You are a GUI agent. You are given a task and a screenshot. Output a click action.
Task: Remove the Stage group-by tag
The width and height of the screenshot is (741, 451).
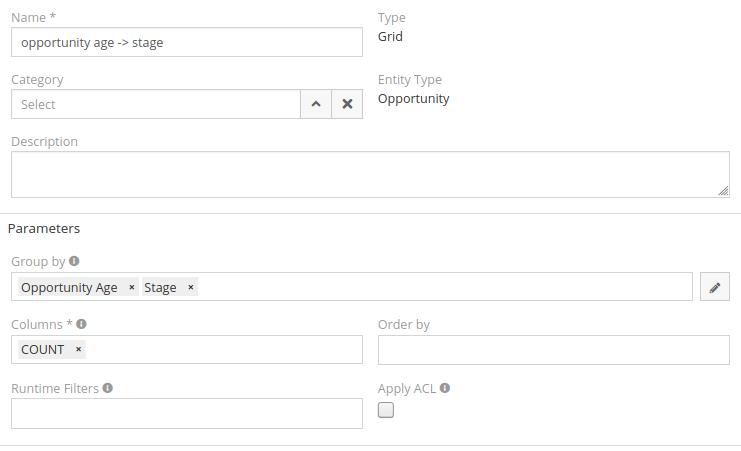(x=191, y=288)
